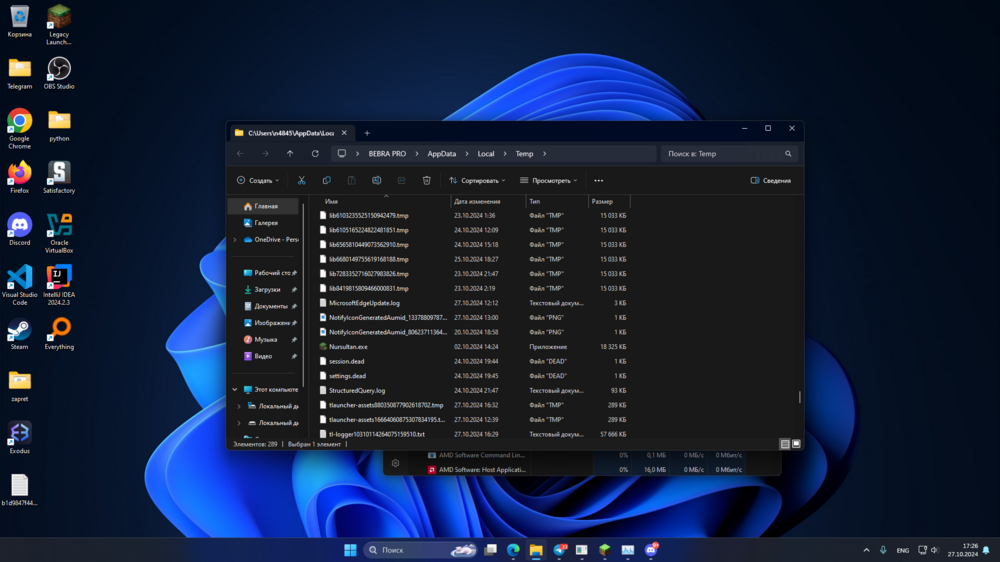Screen dimensions: 1000x562
Task: Select the Oracle VirtualBox desktop icon
Action: (x=59, y=233)
